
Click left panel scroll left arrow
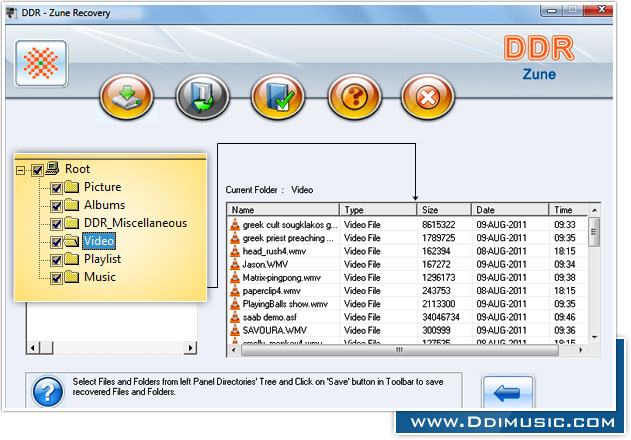coord(33,347)
